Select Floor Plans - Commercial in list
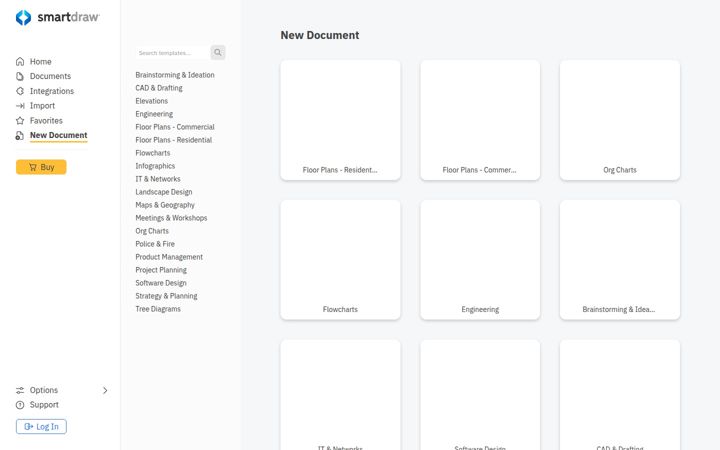 coord(175,127)
